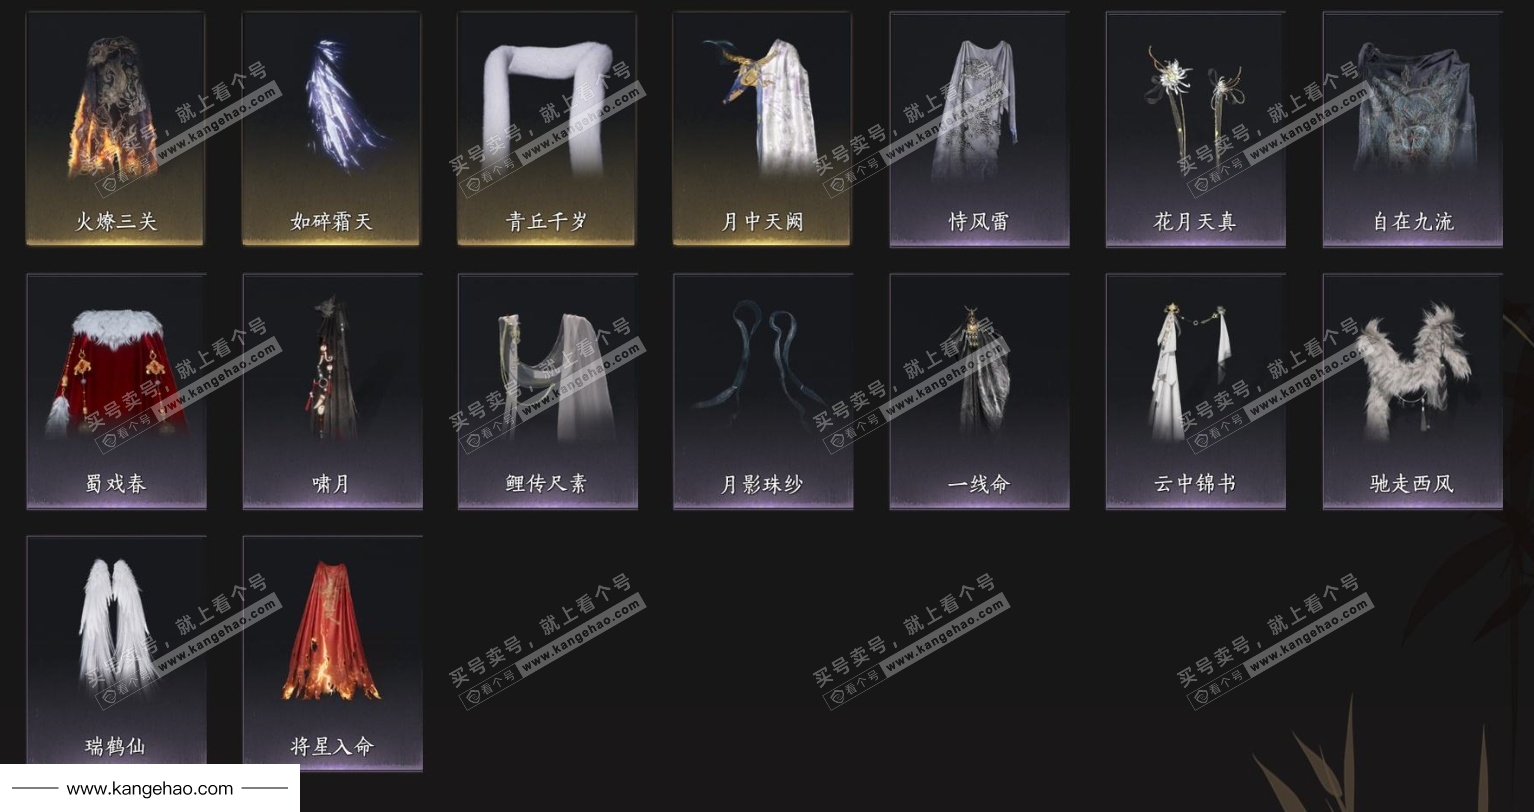
Task: Select the 云中锦书 white veil item
Action: pos(1195,391)
